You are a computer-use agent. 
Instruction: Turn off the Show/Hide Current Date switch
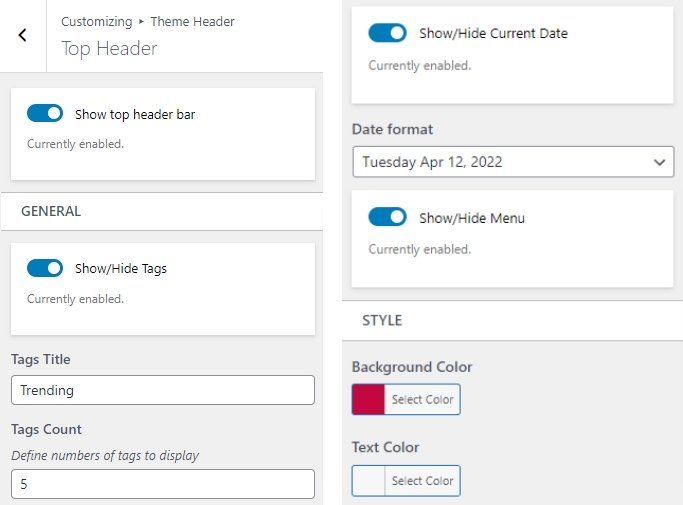pyautogui.click(x=387, y=33)
